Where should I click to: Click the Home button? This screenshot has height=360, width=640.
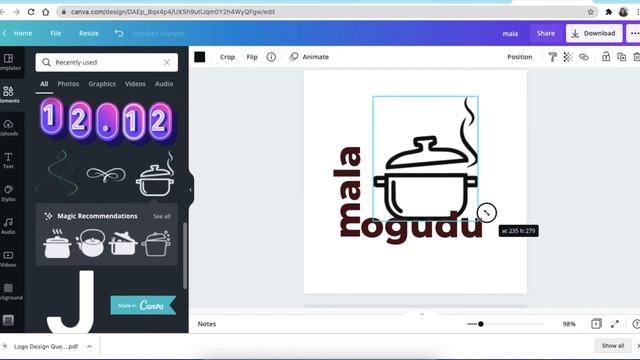click(23, 33)
